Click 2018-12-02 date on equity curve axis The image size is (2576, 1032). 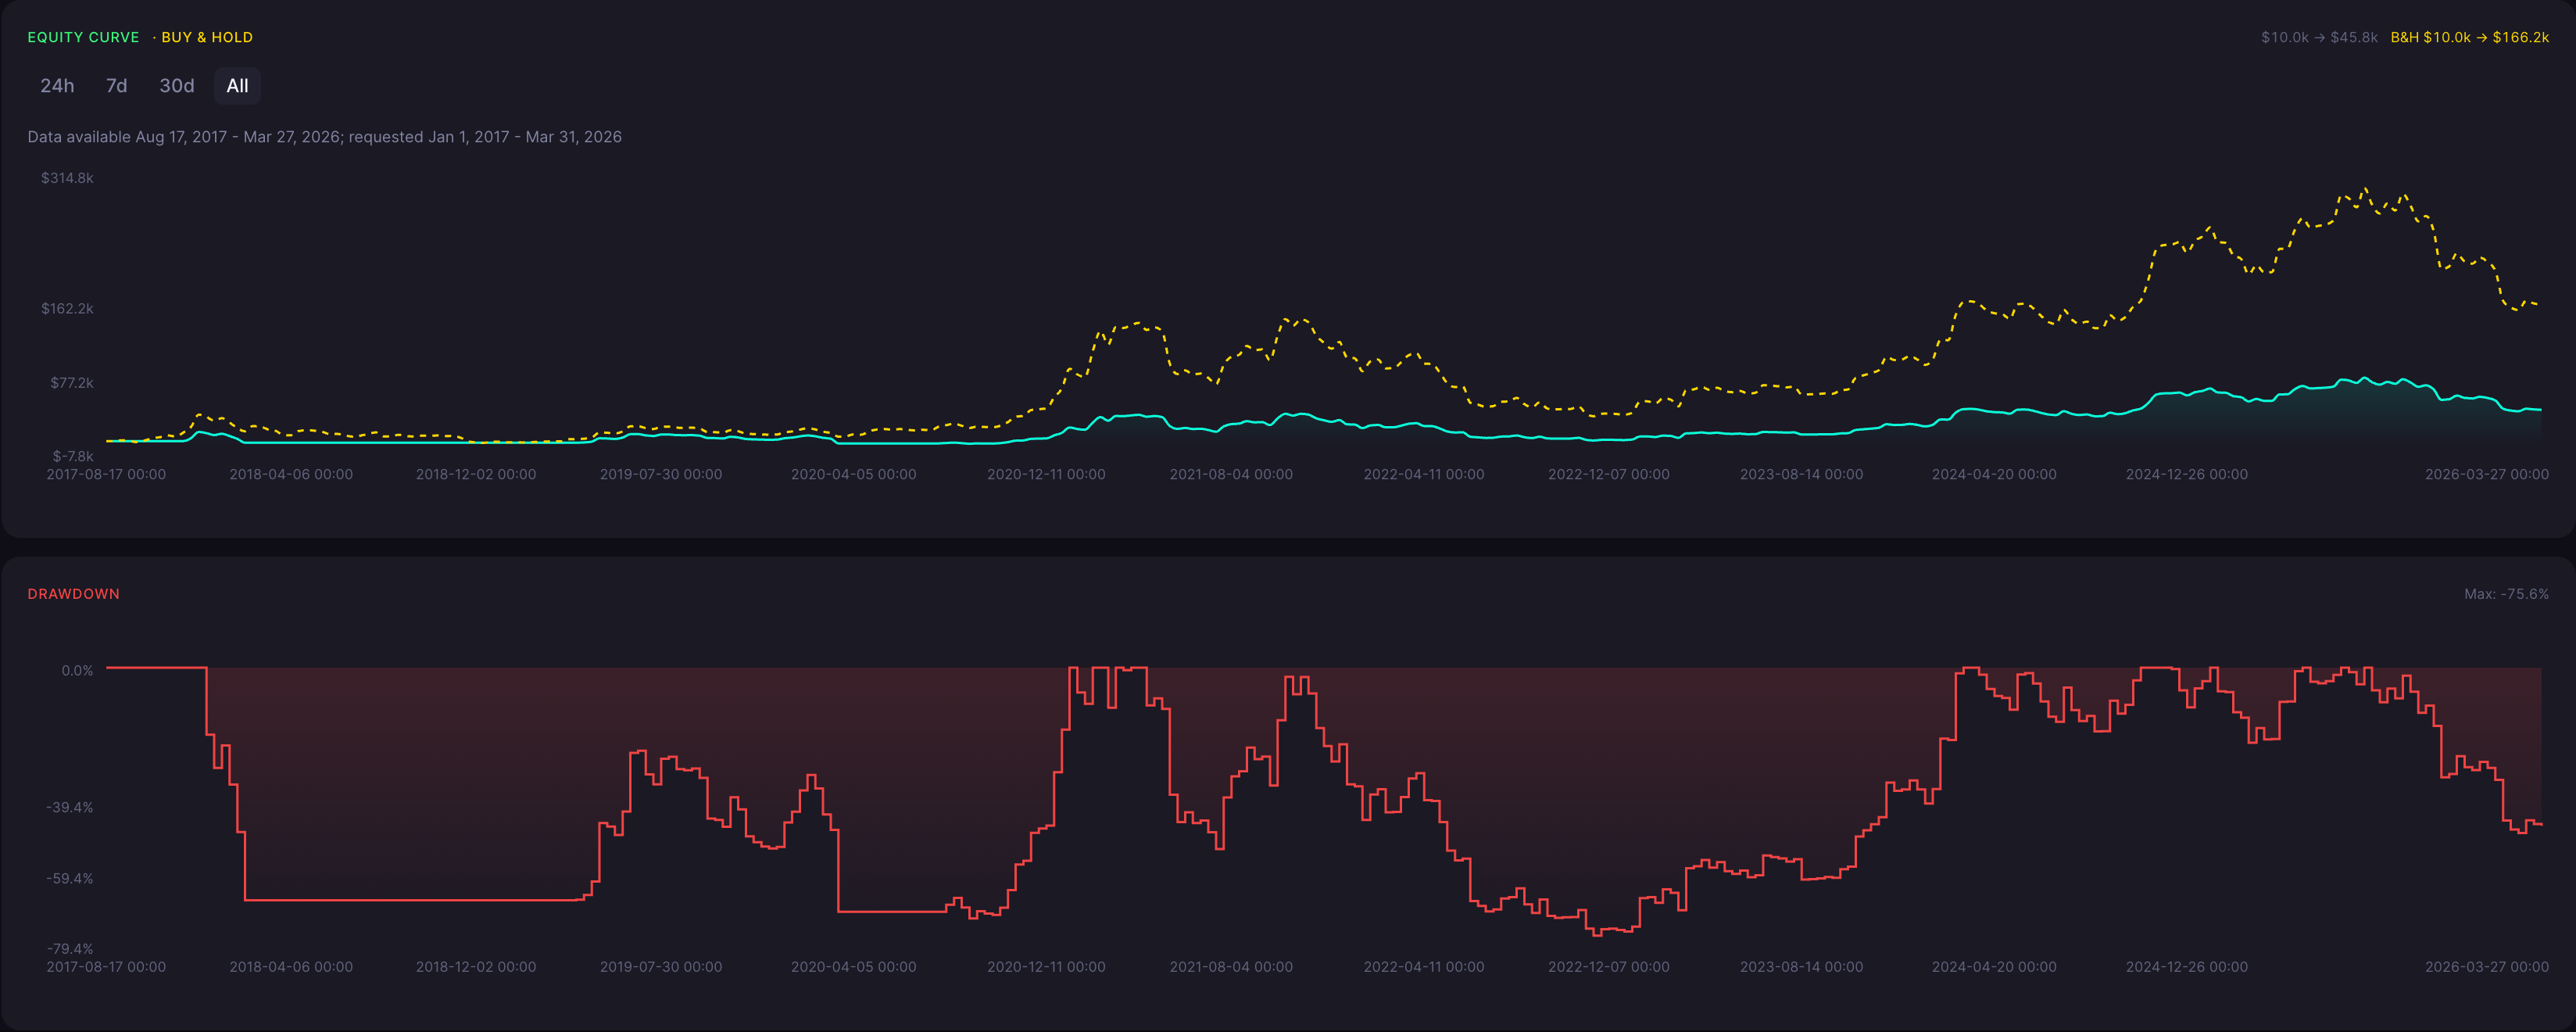click(476, 474)
